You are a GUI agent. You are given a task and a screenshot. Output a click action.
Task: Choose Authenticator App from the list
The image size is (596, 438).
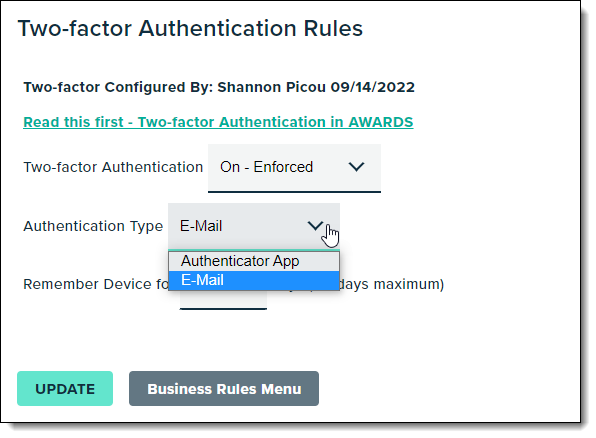point(254,261)
